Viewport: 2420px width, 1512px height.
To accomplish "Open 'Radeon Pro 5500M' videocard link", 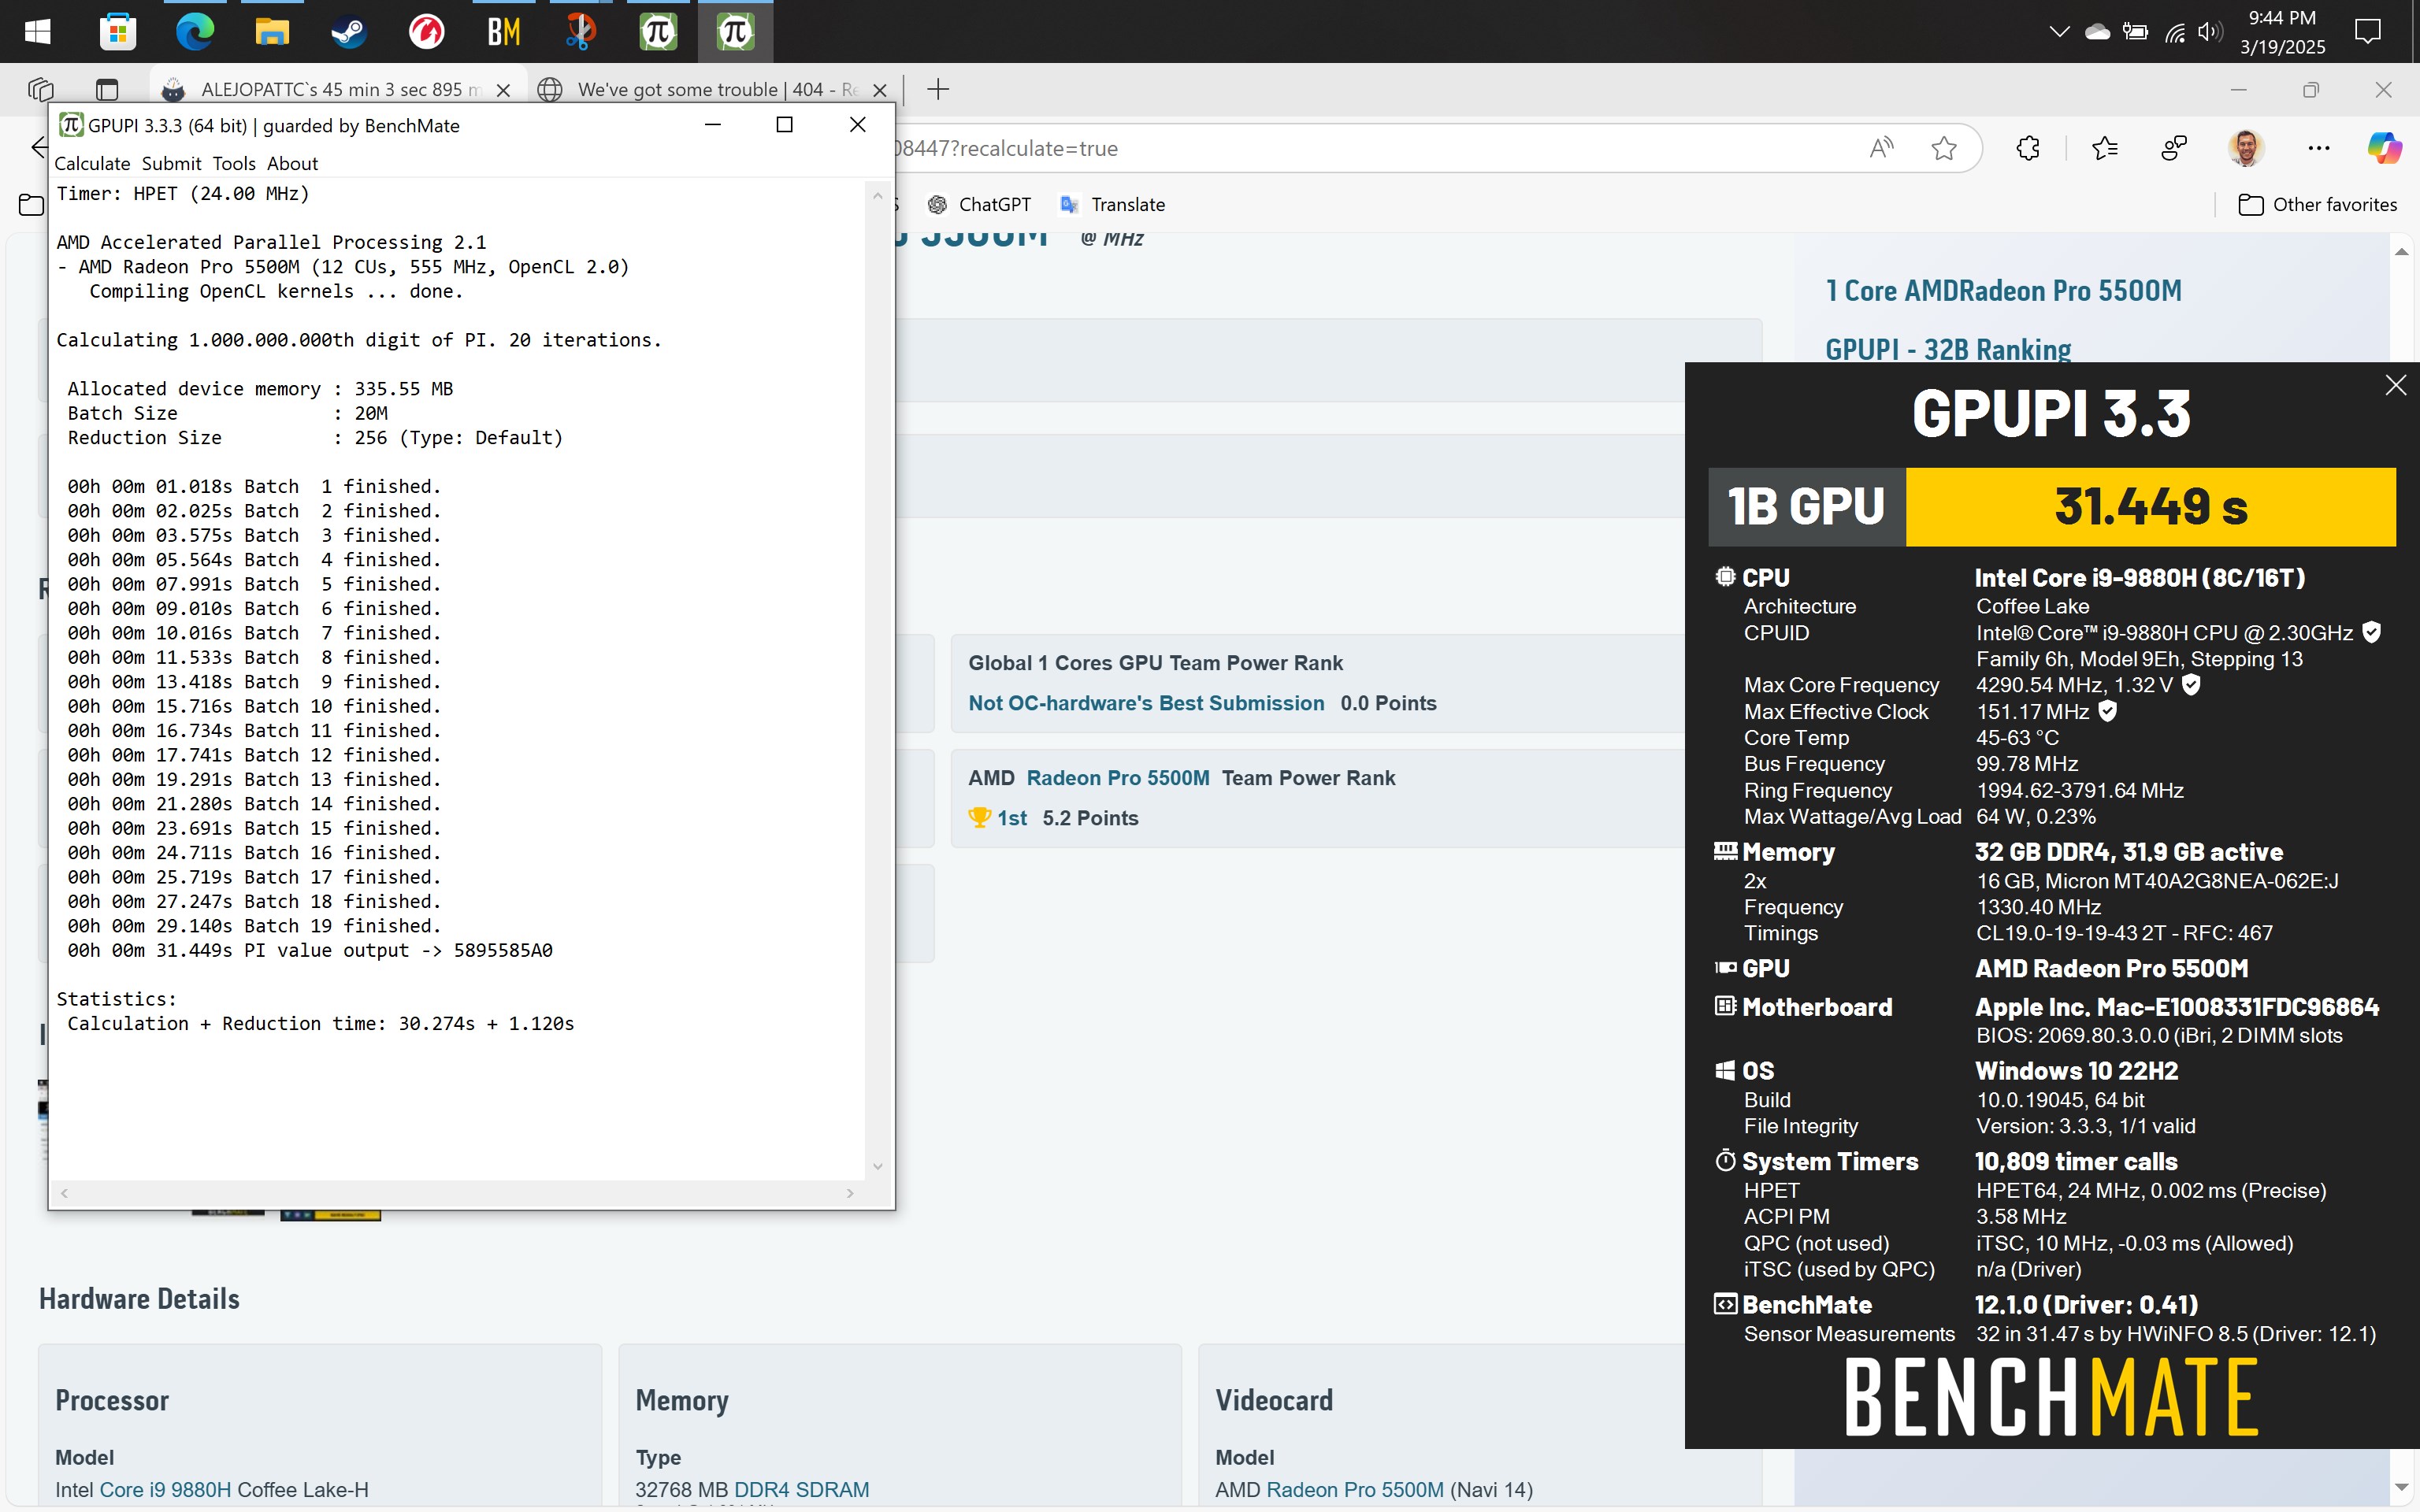I will (1354, 1489).
